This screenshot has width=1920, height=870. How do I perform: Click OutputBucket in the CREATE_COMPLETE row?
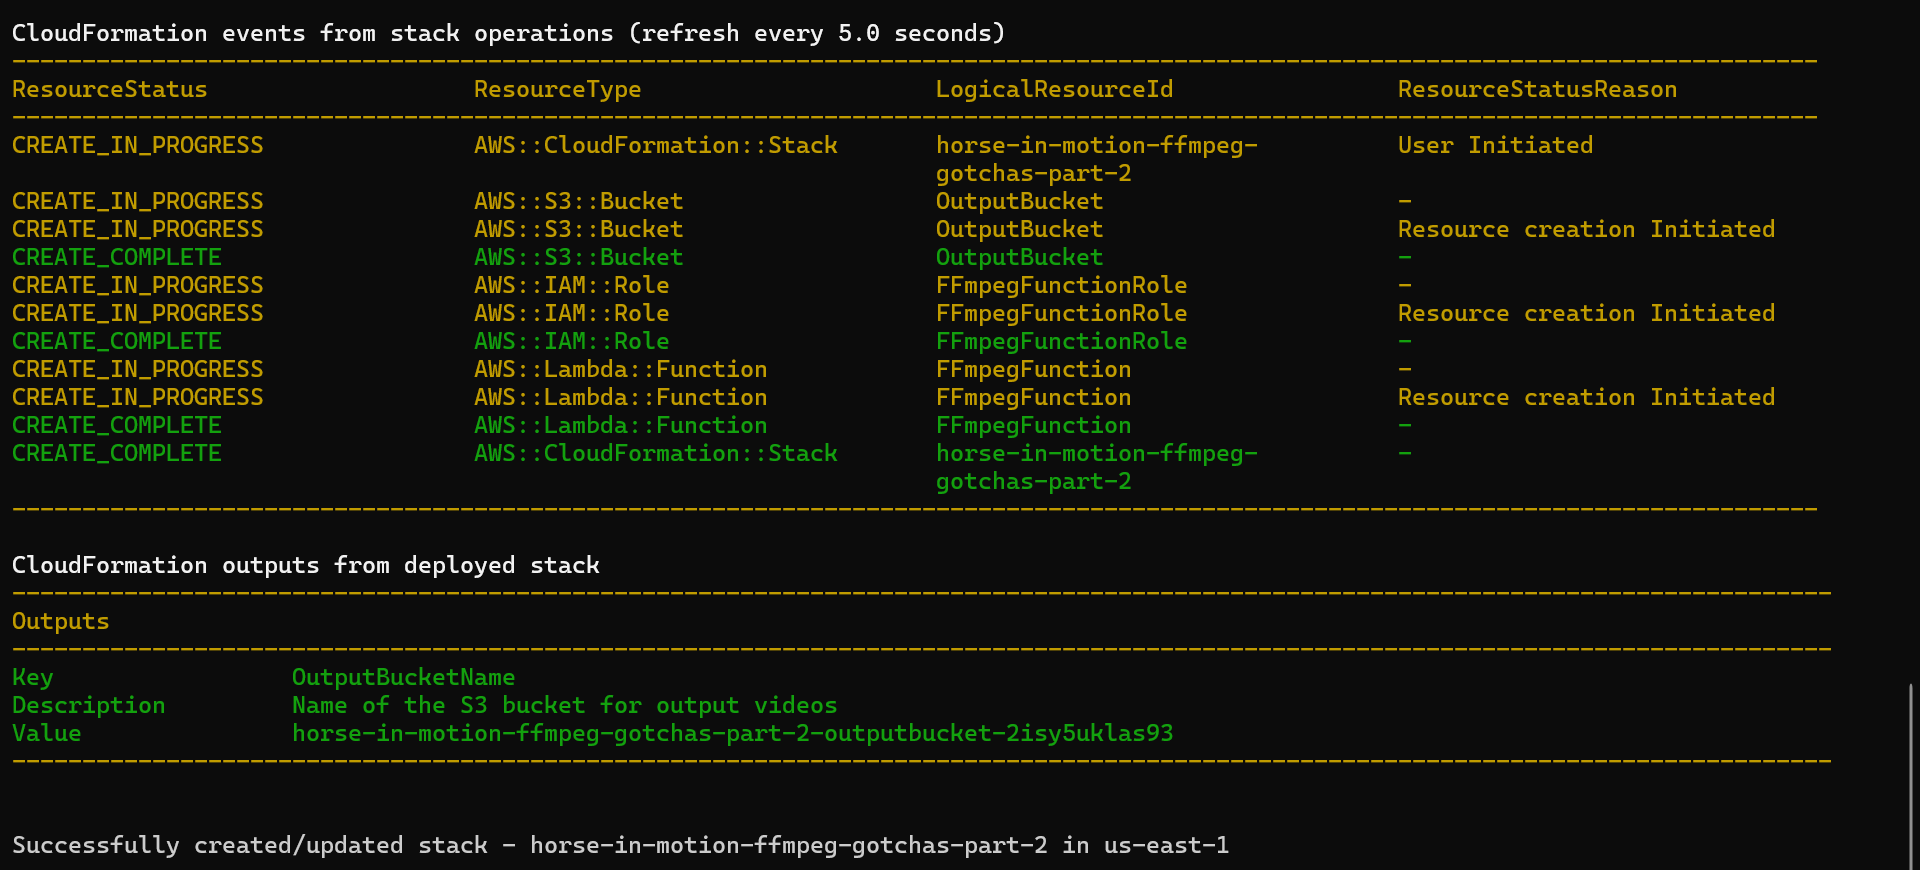tap(1019, 258)
